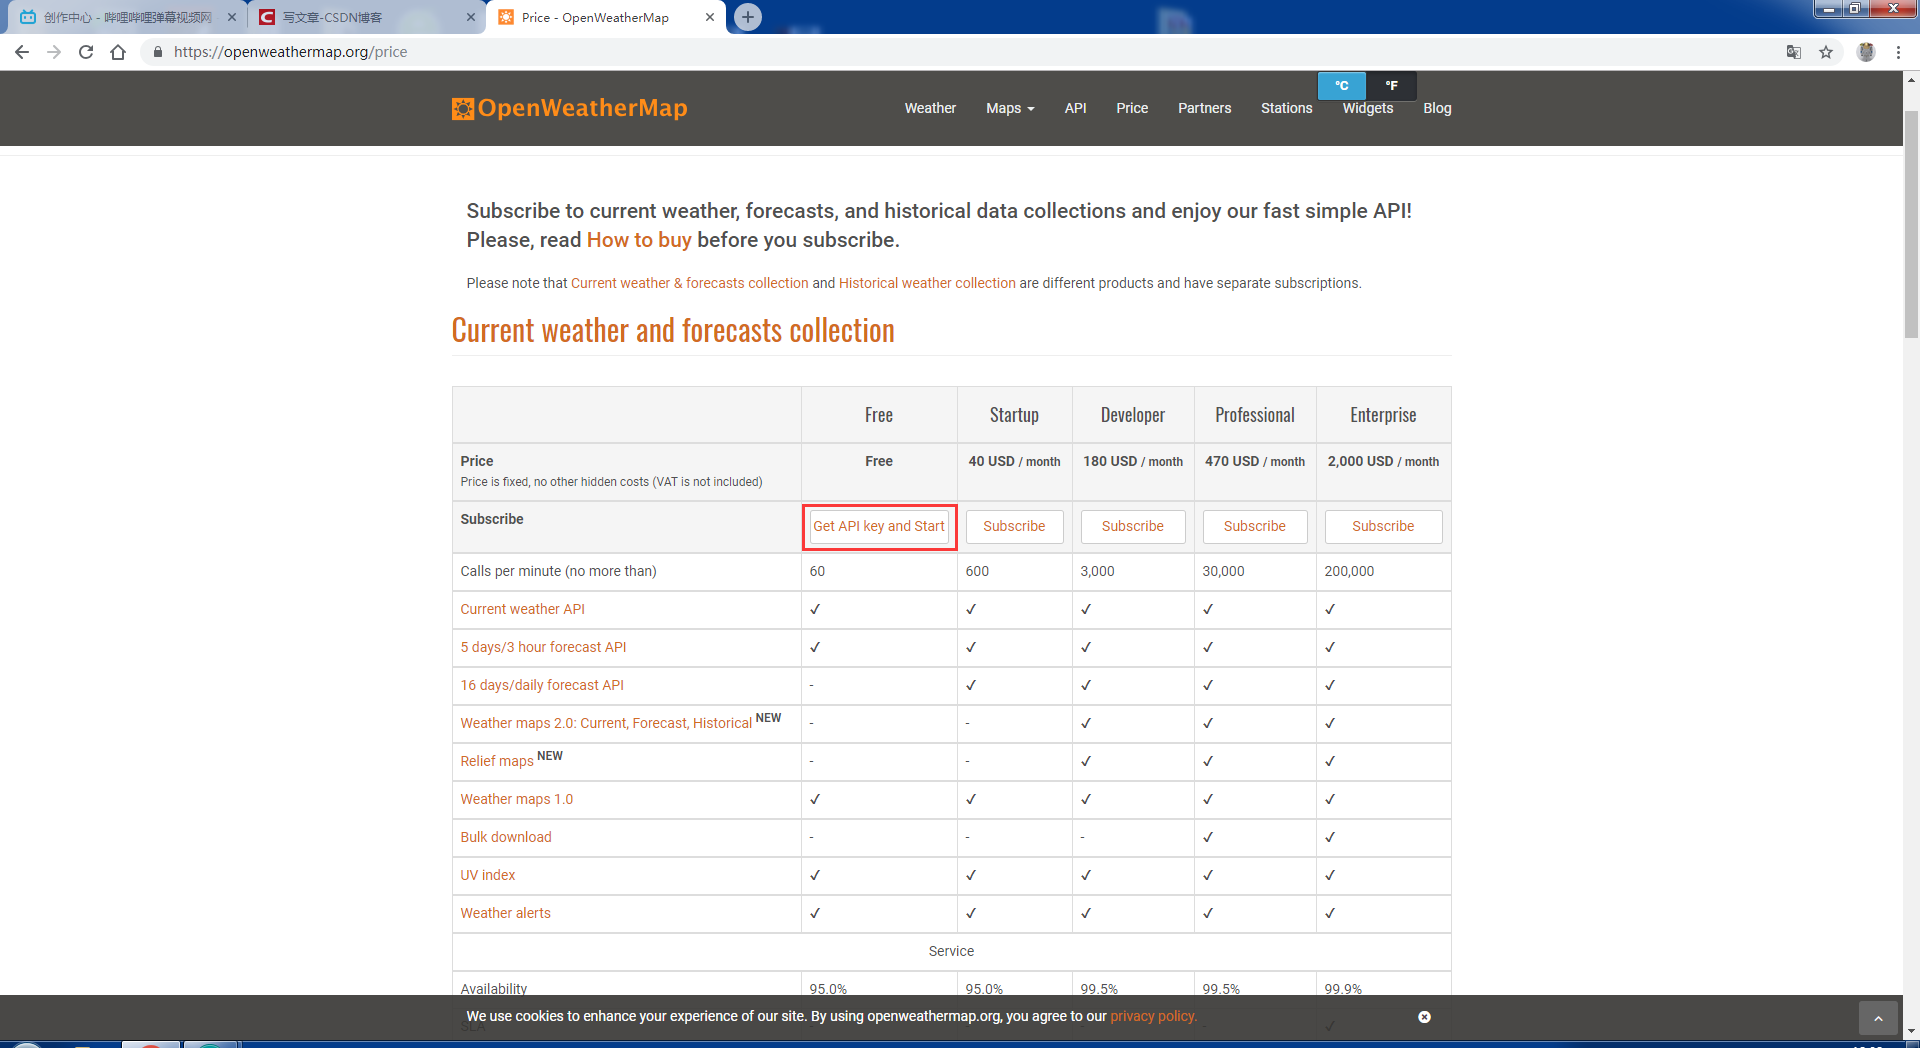Click Get API key and Start button

(879, 526)
